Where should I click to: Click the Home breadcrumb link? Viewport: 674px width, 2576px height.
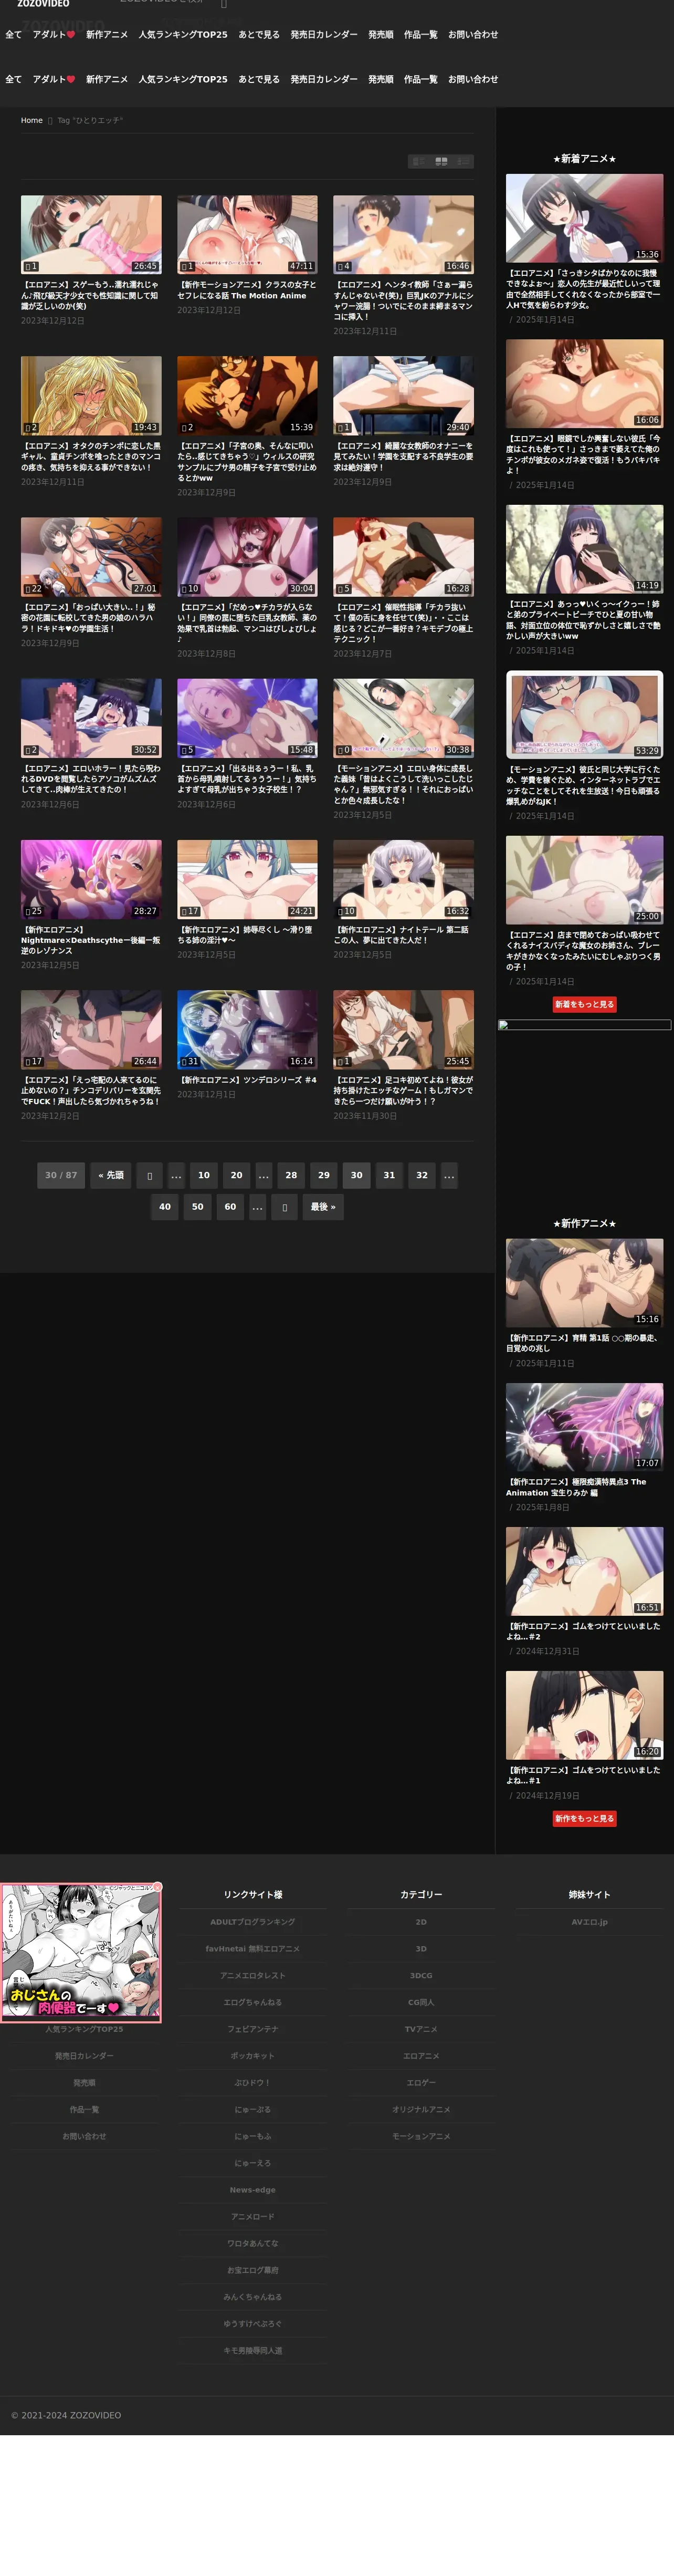32,120
